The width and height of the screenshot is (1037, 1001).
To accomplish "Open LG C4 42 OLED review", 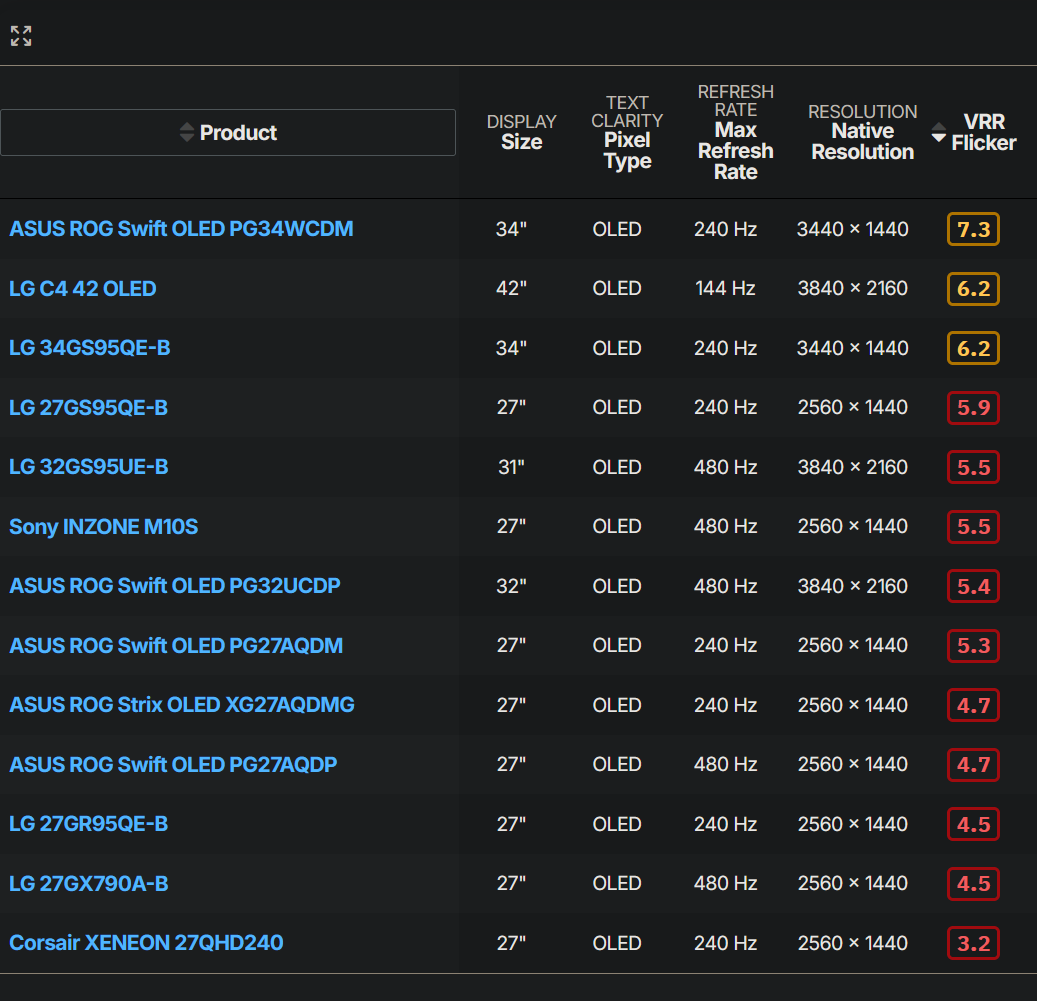I will 83,288.
